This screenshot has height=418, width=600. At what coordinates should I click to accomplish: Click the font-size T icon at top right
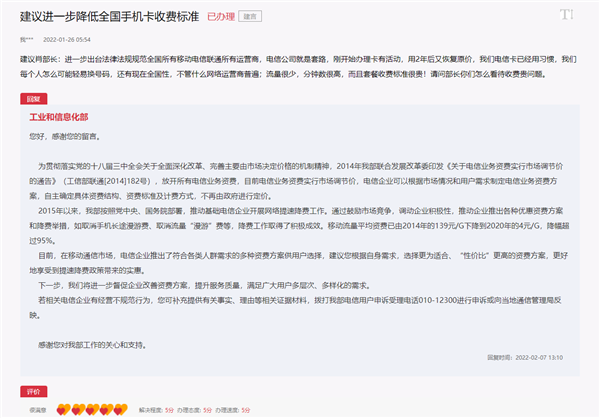coord(566,15)
